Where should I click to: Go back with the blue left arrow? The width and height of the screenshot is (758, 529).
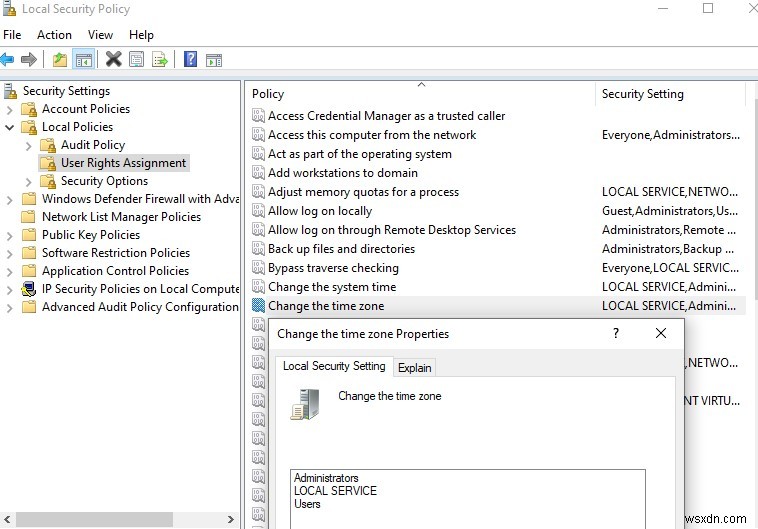[7, 60]
